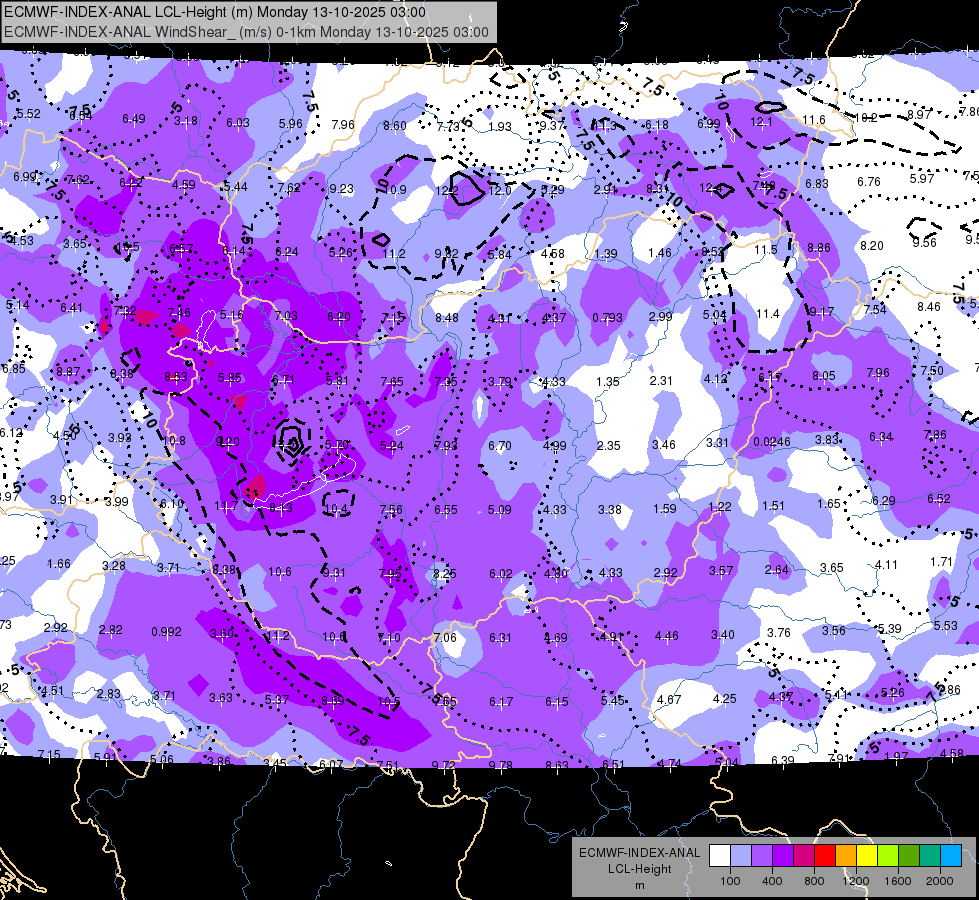Screen dimensions: 979x900
Task: Click the wind shear value 8.97
Action: [919, 114]
